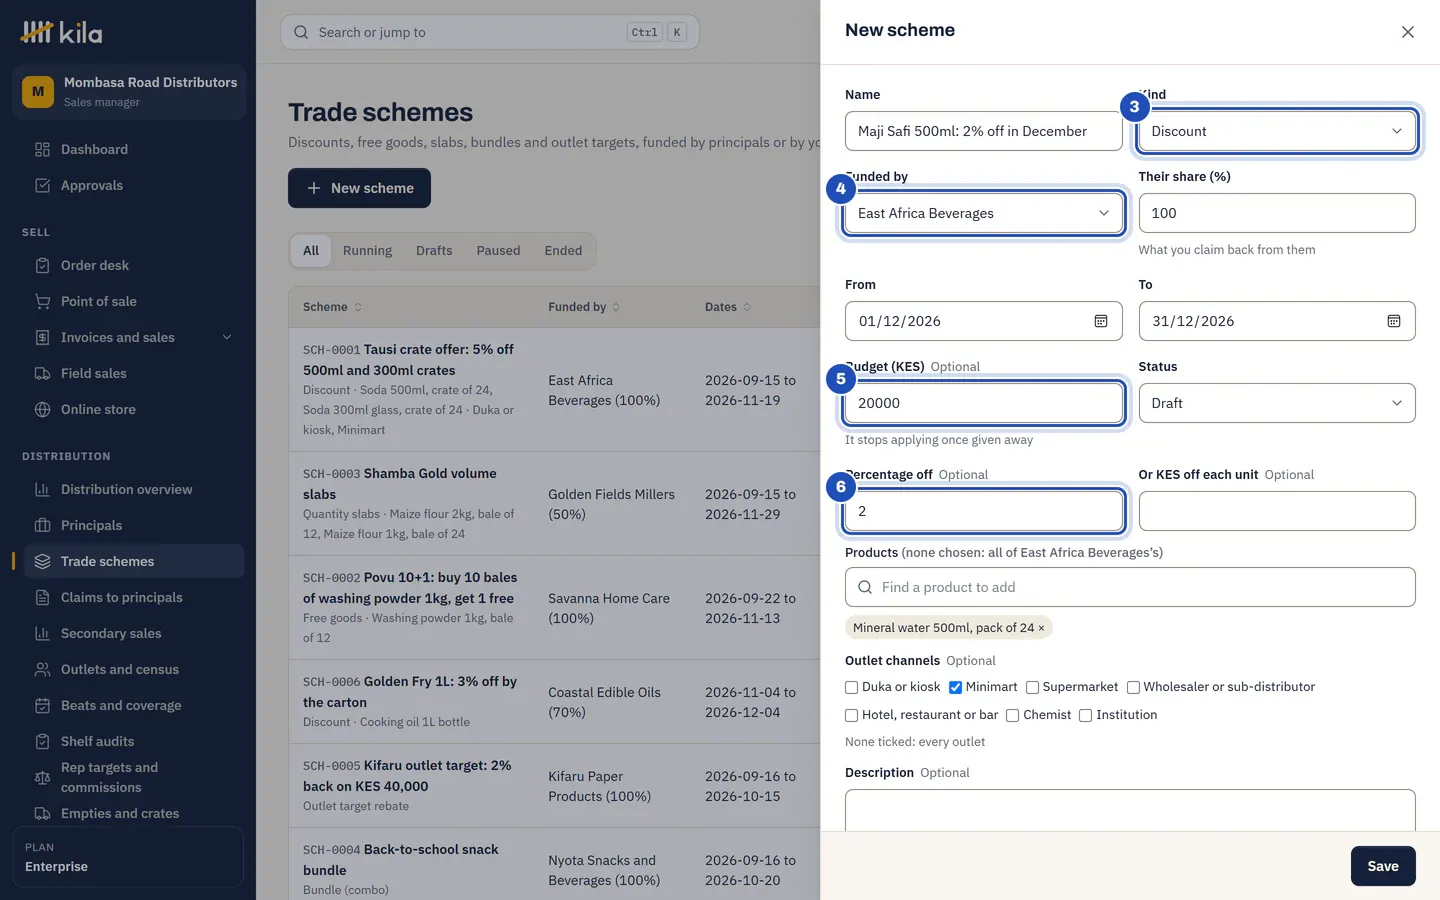Close the New scheme panel
This screenshot has width=1440, height=900.
1407,32
